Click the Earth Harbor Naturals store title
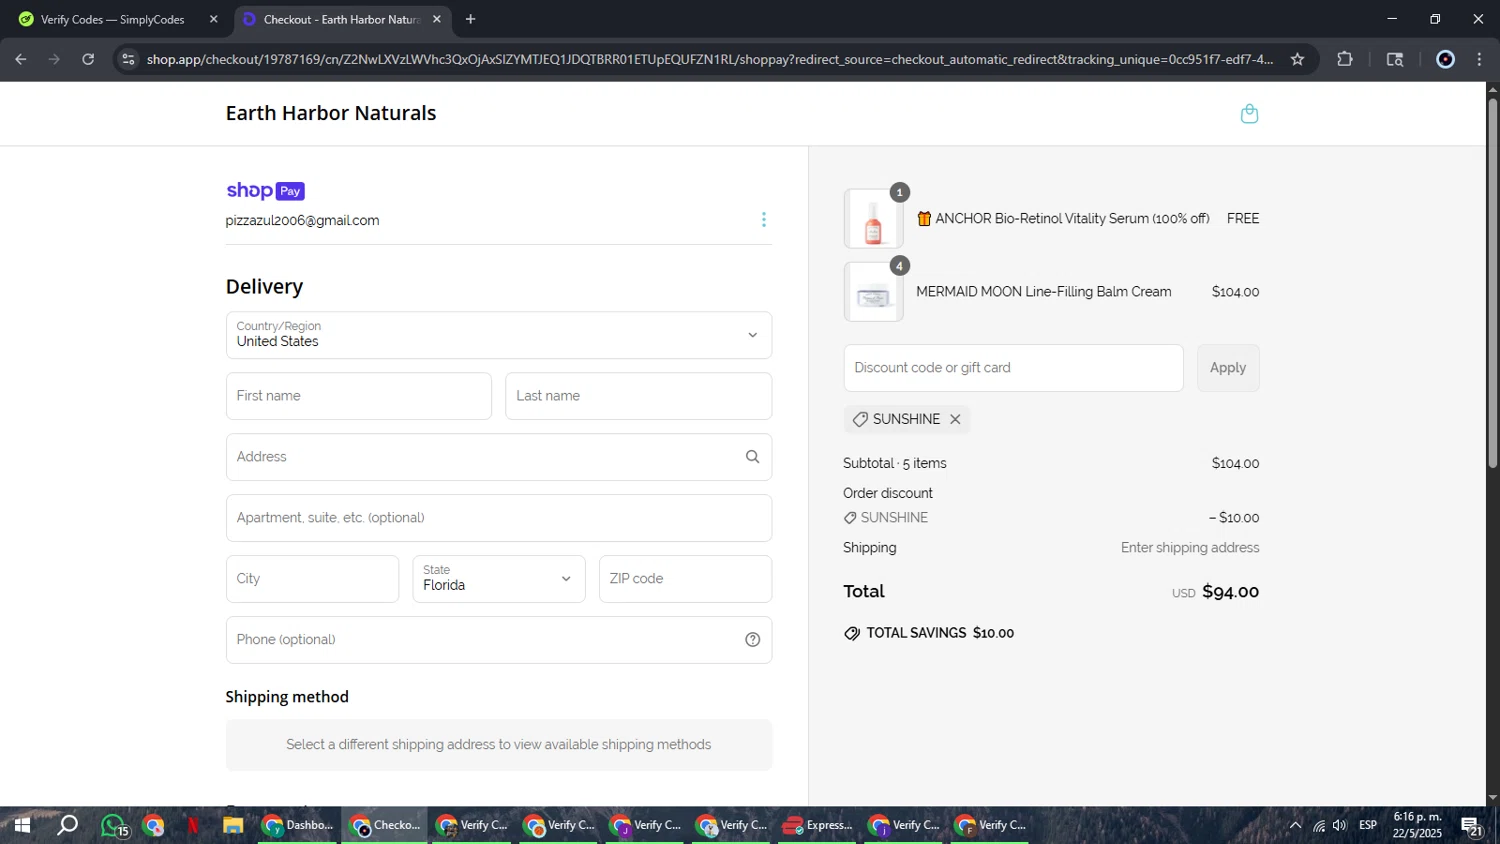Image resolution: width=1500 pixels, height=844 pixels. 331,113
